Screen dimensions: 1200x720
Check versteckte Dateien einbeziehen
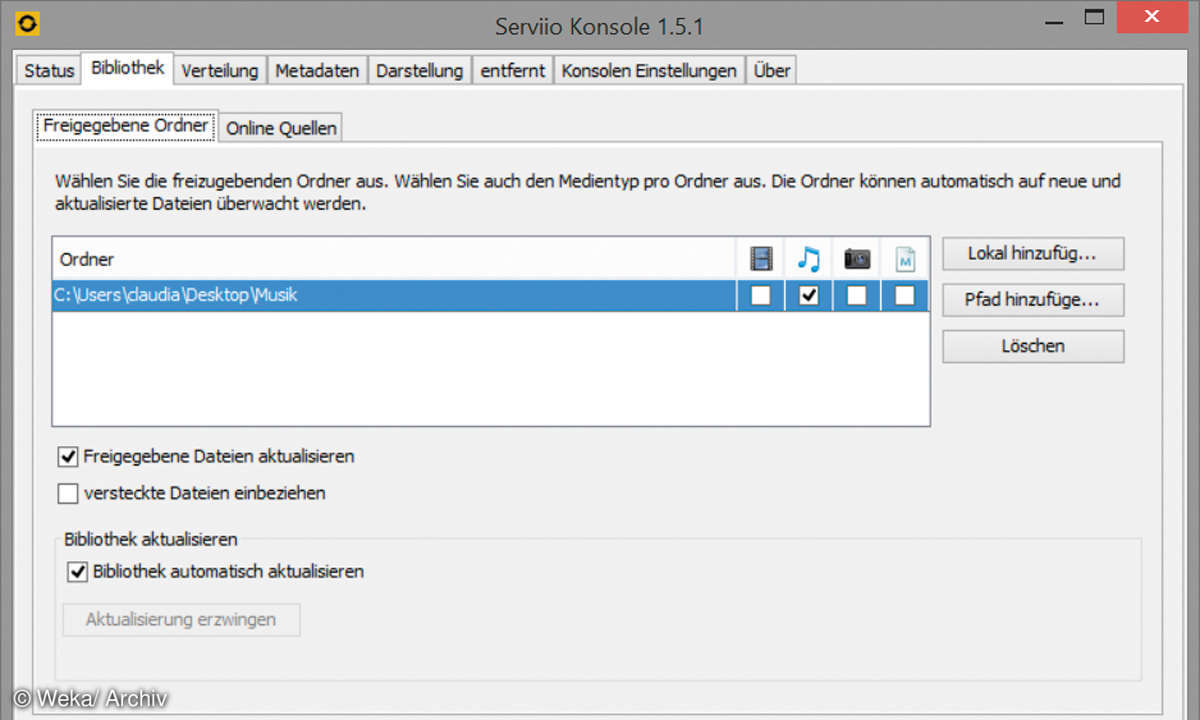(x=68, y=493)
